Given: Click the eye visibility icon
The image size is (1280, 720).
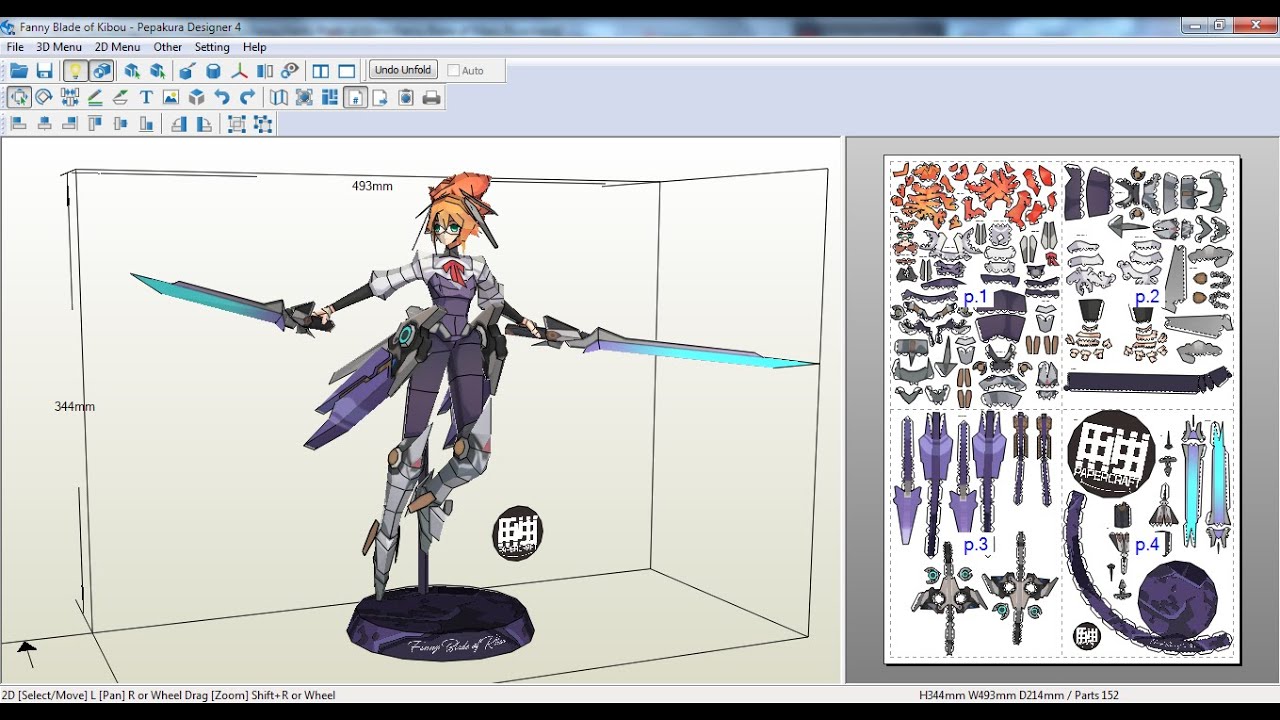Looking at the screenshot, I should tap(290, 71).
